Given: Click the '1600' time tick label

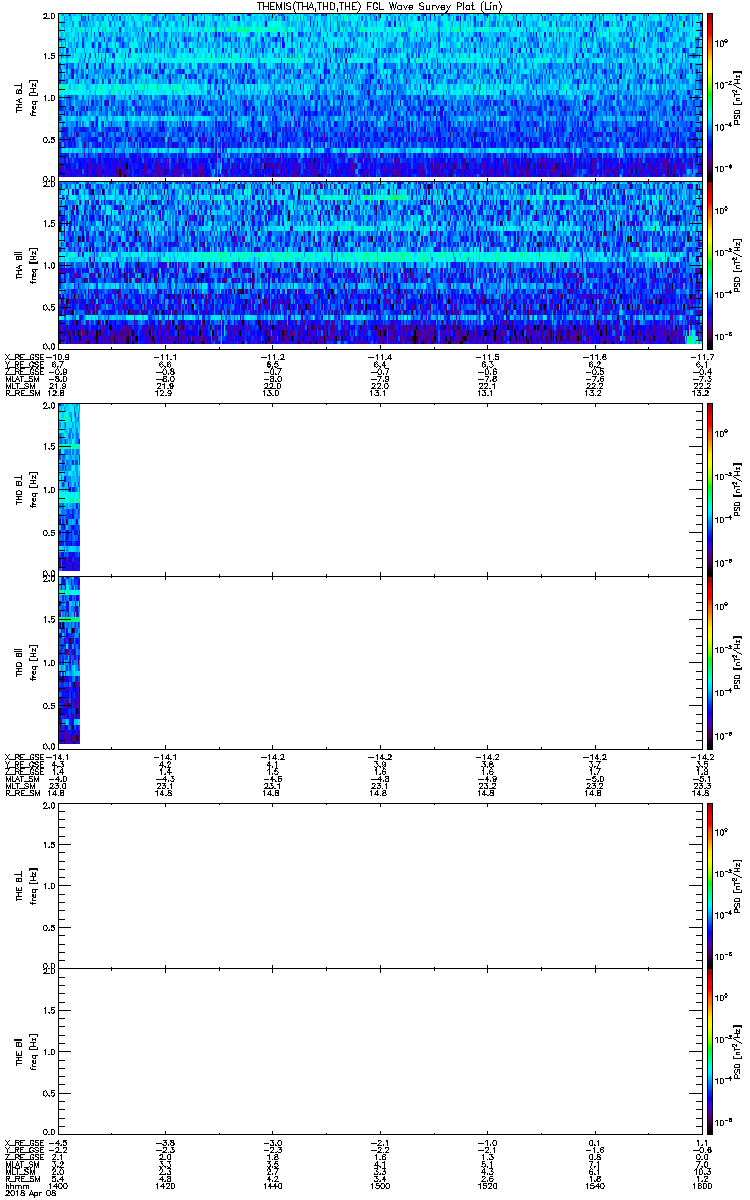Looking at the screenshot, I should click(x=700, y=1184).
